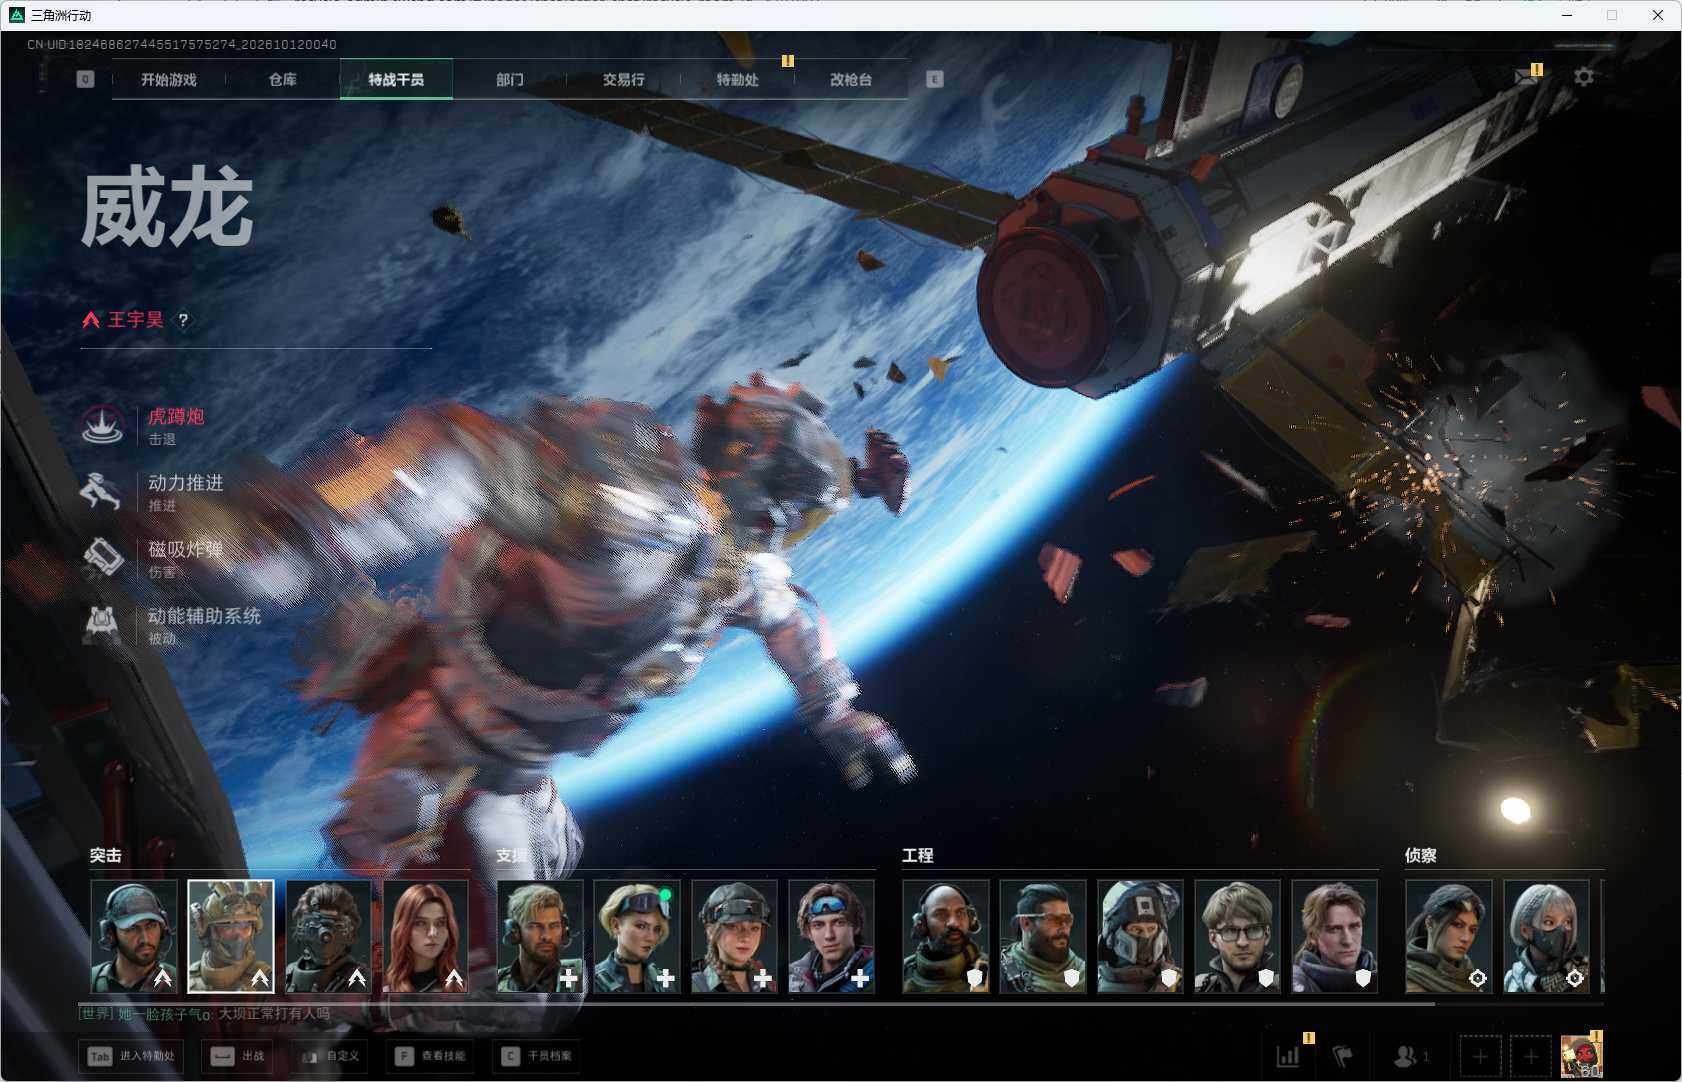Select the 支援 operator with blue goggles
This screenshot has height=1082, width=1682.
[832, 936]
